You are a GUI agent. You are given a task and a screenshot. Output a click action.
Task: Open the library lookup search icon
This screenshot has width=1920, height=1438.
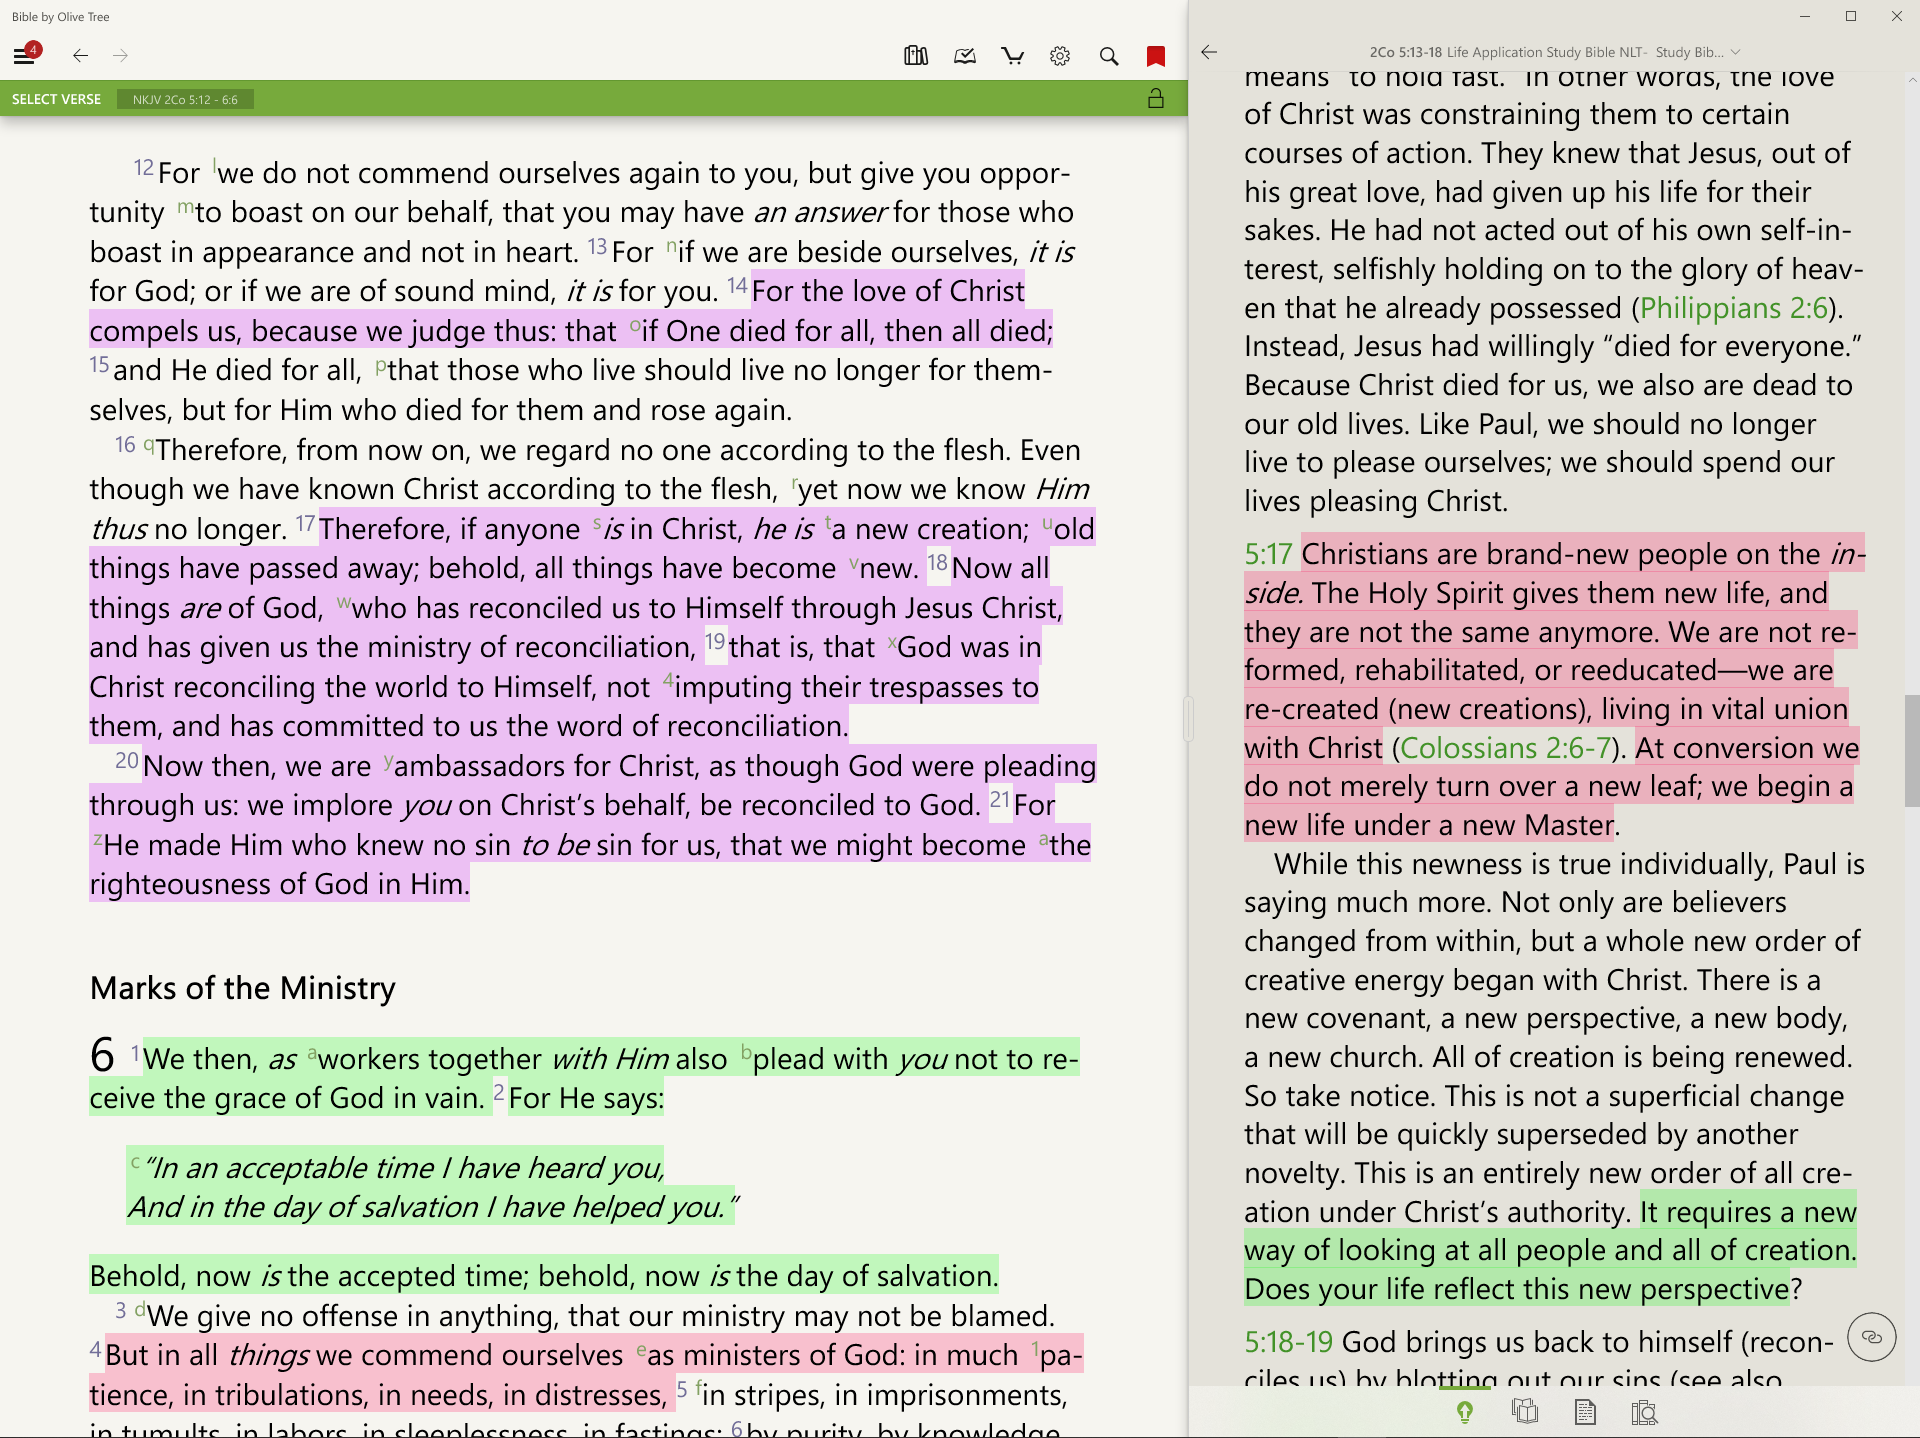click(x=1644, y=1412)
